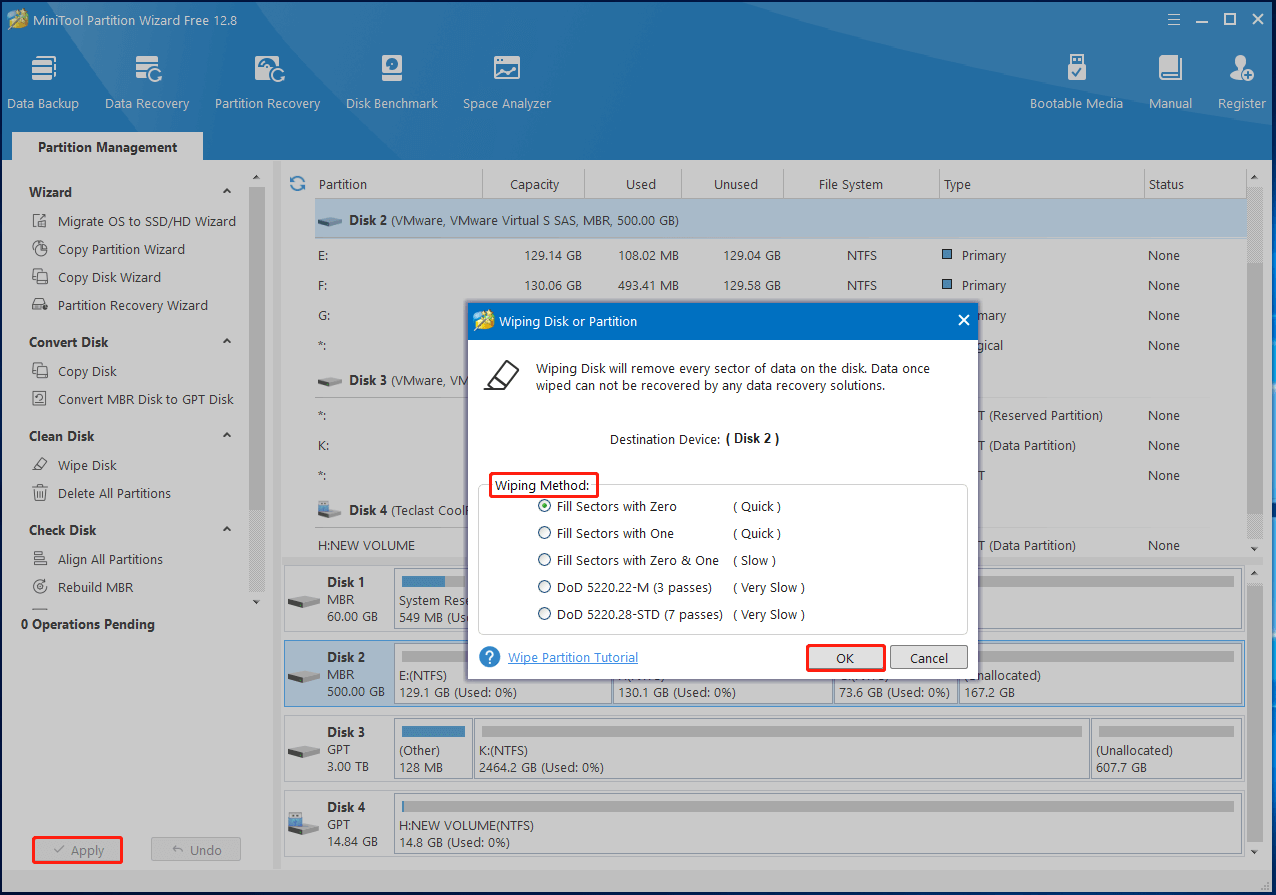Select Fill Sectors with One radio button

544,533
